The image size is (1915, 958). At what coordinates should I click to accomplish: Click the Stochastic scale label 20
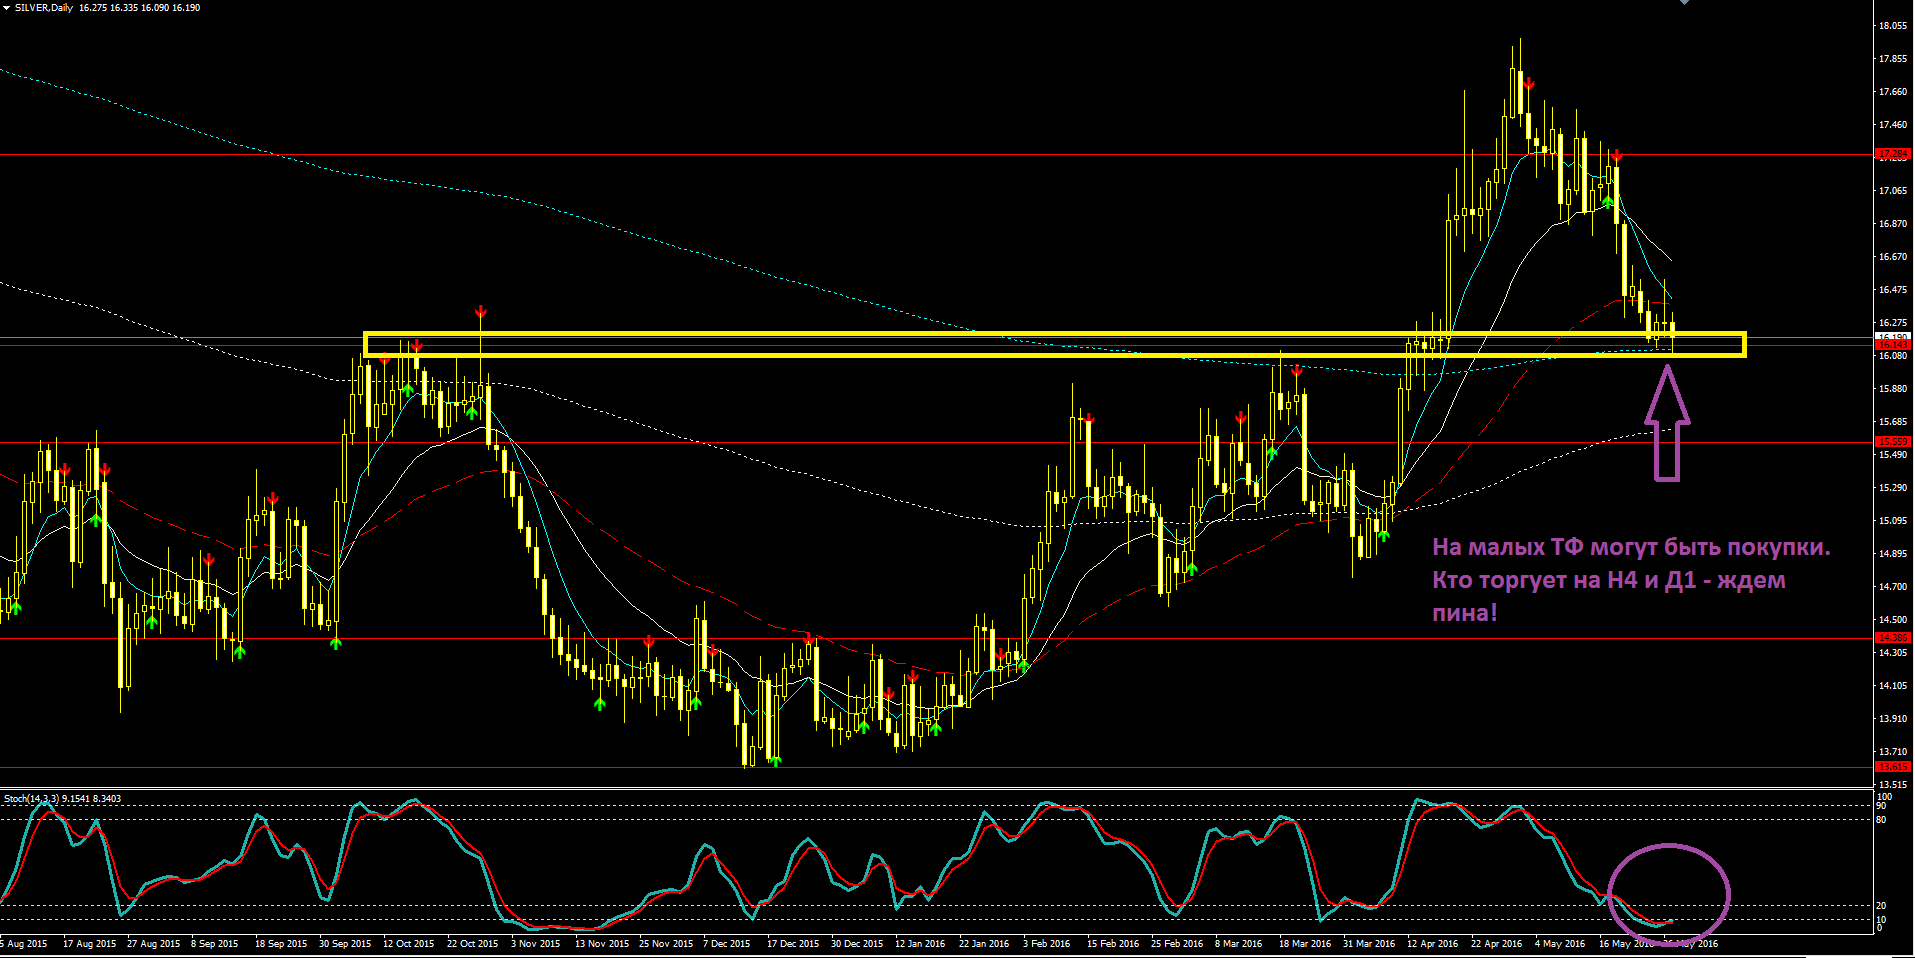click(1881, 906)
